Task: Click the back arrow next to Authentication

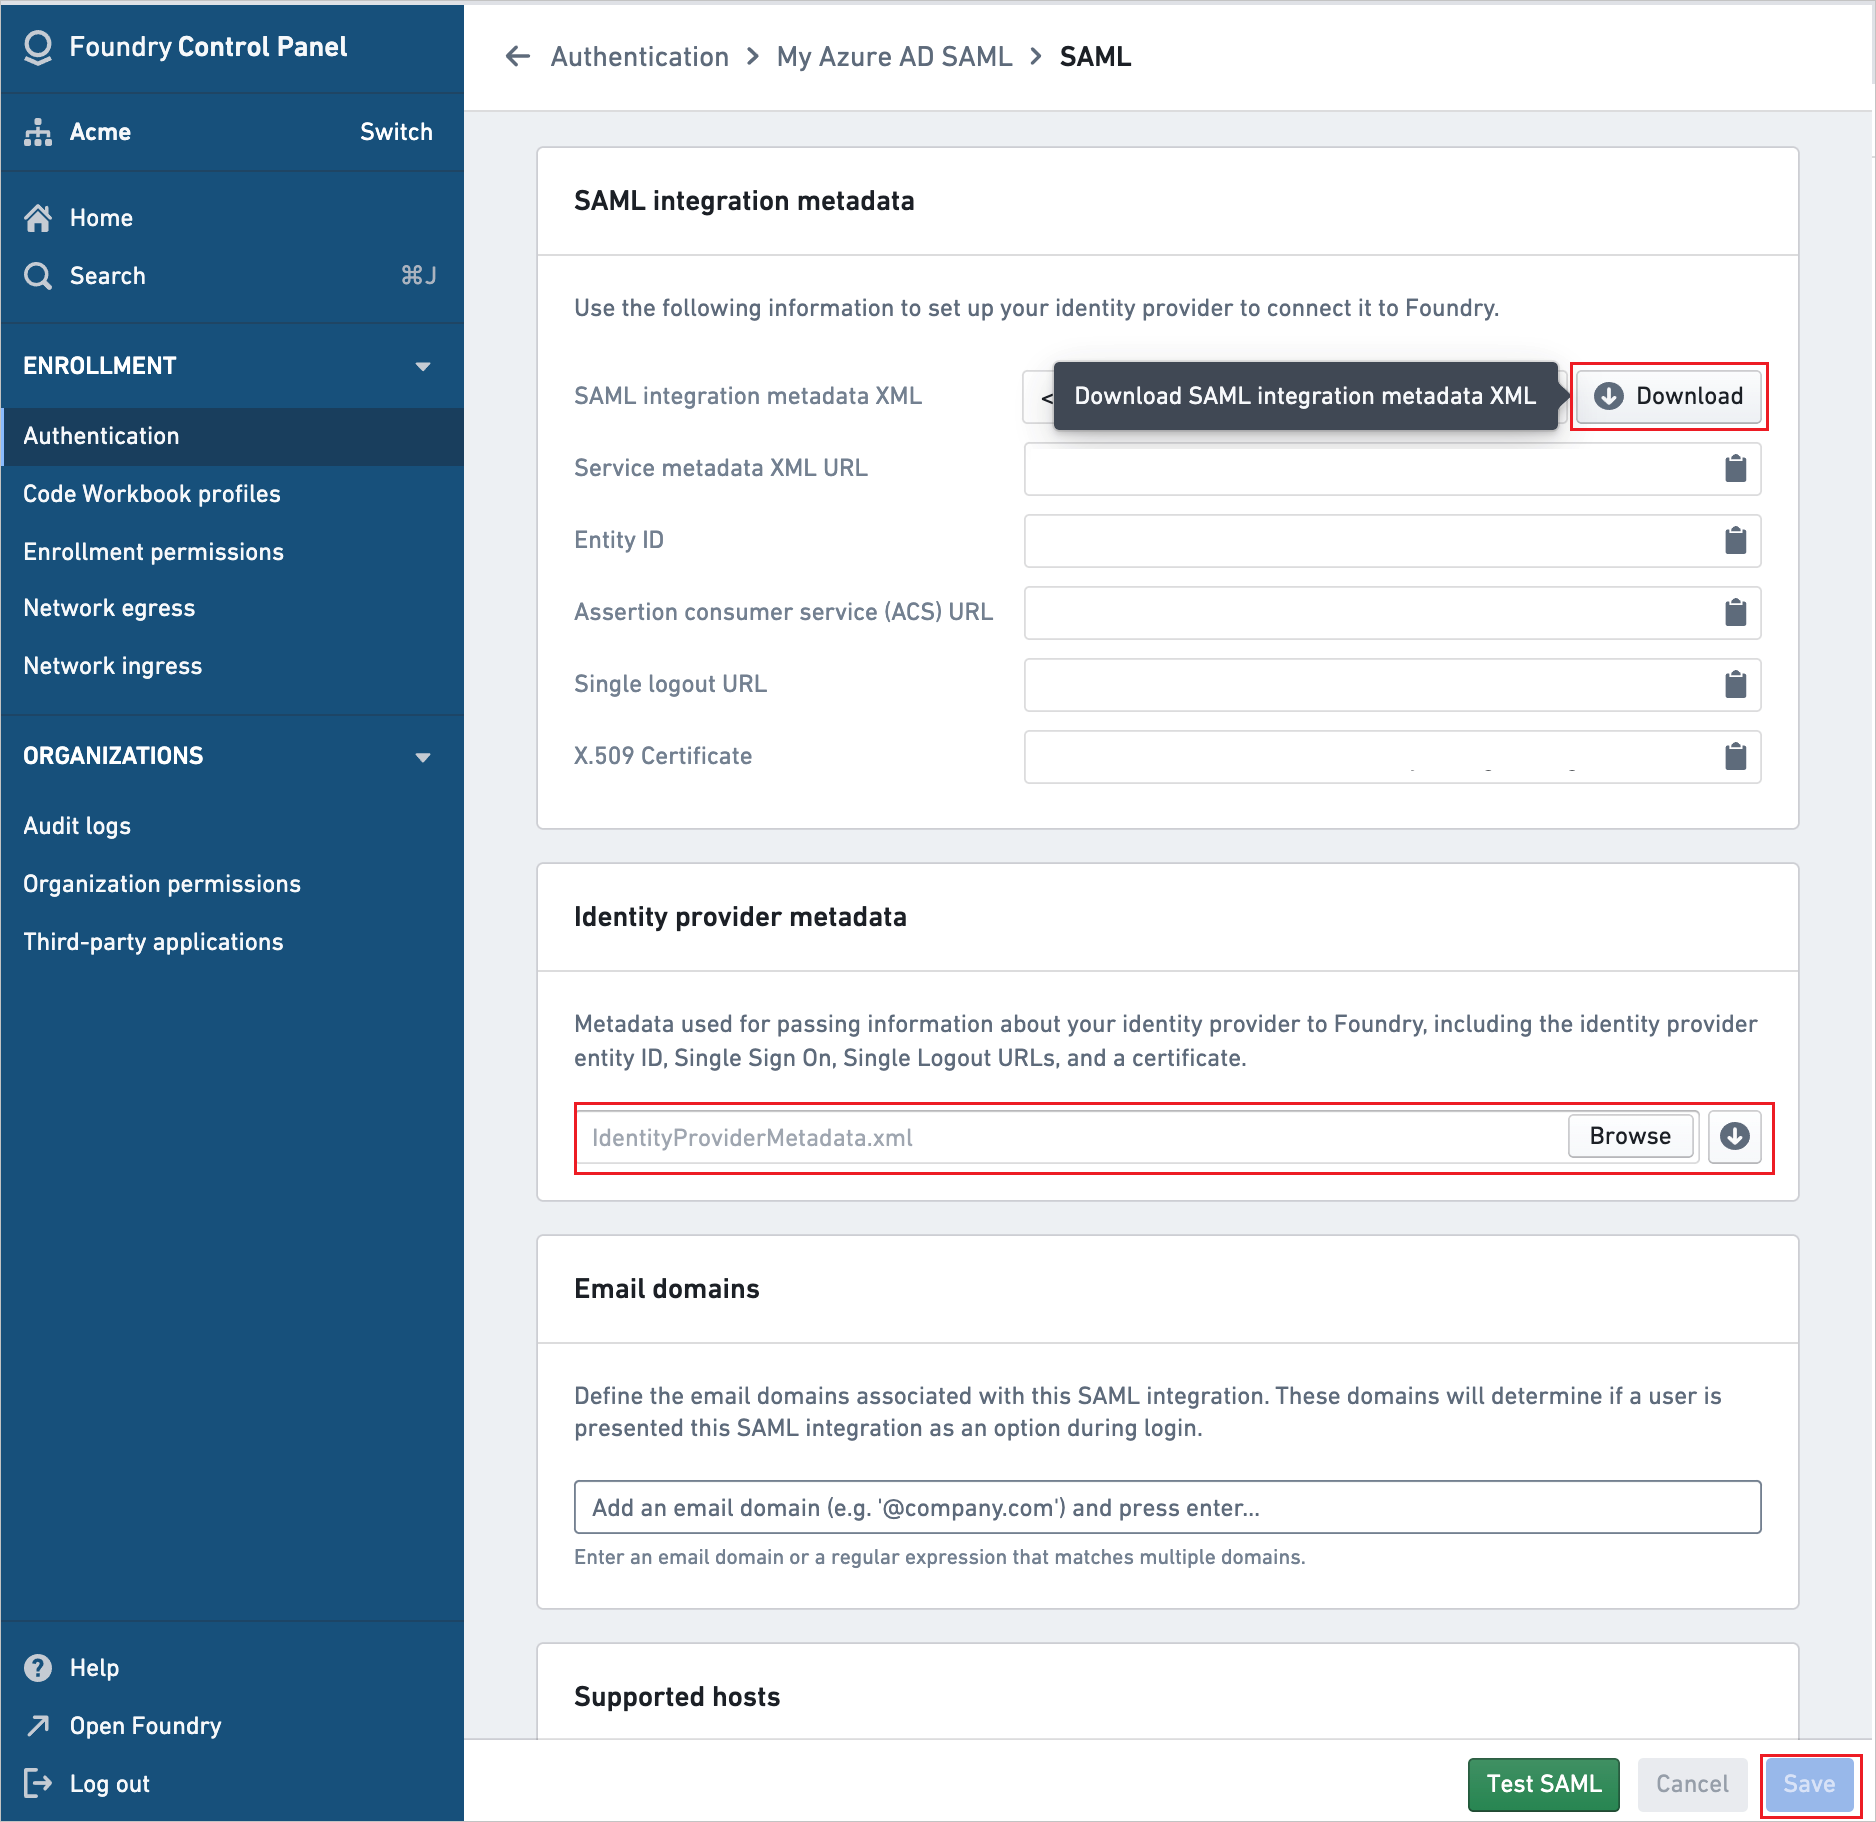Action: (x=516, y=57)
